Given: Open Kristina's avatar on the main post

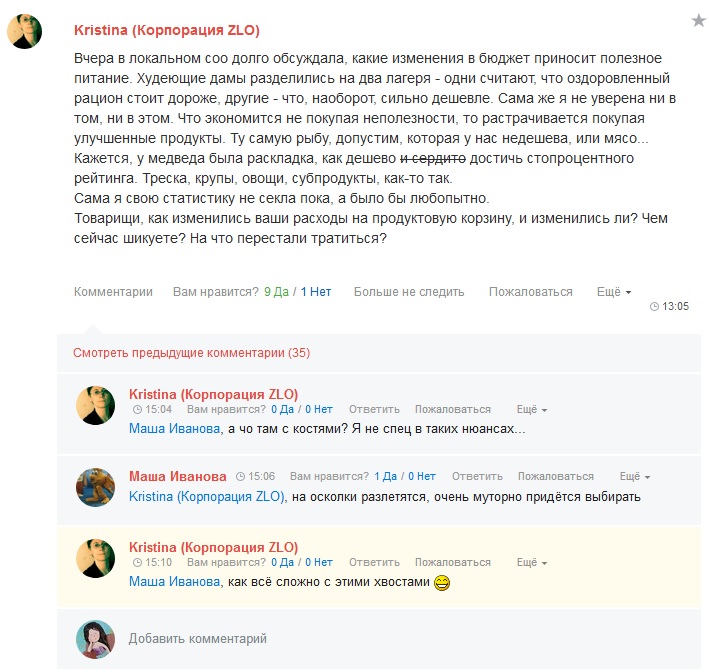Looking at the screenshot, I should pyautogui.click(x=24, y=31).
